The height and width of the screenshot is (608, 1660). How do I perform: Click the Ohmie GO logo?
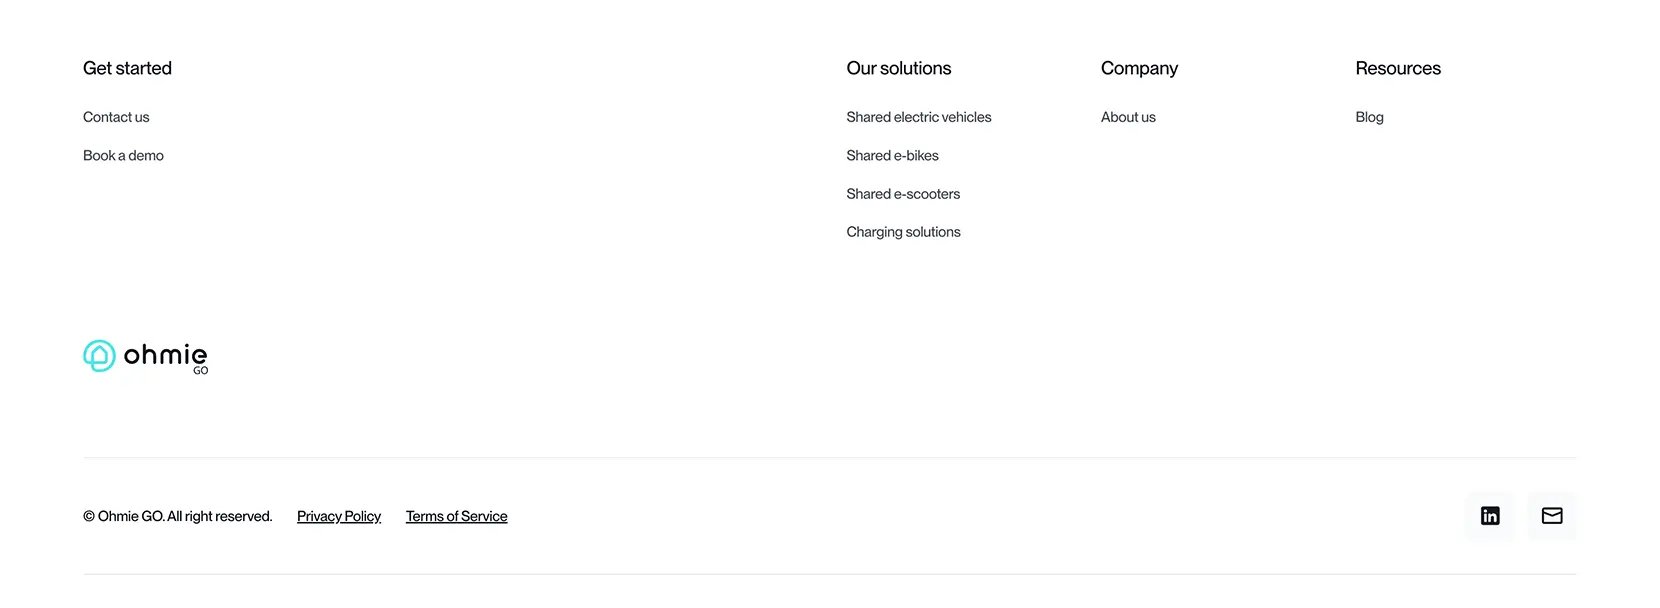[146, 357]
